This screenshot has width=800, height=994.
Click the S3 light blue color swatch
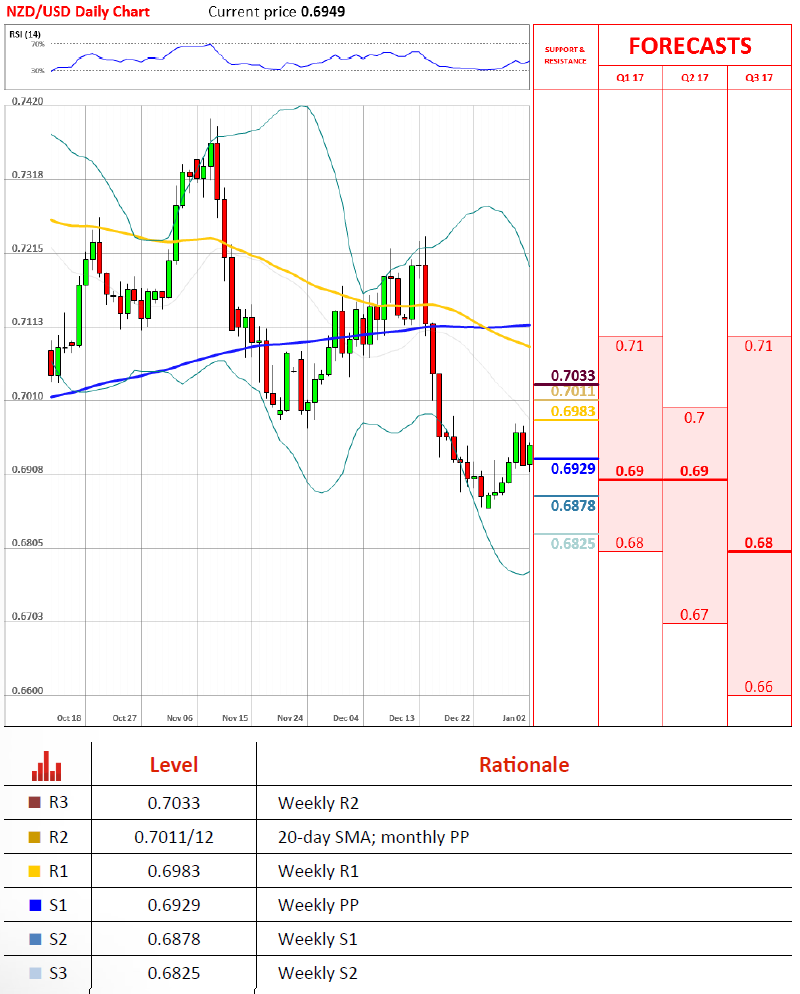click(x=35, y=973)
